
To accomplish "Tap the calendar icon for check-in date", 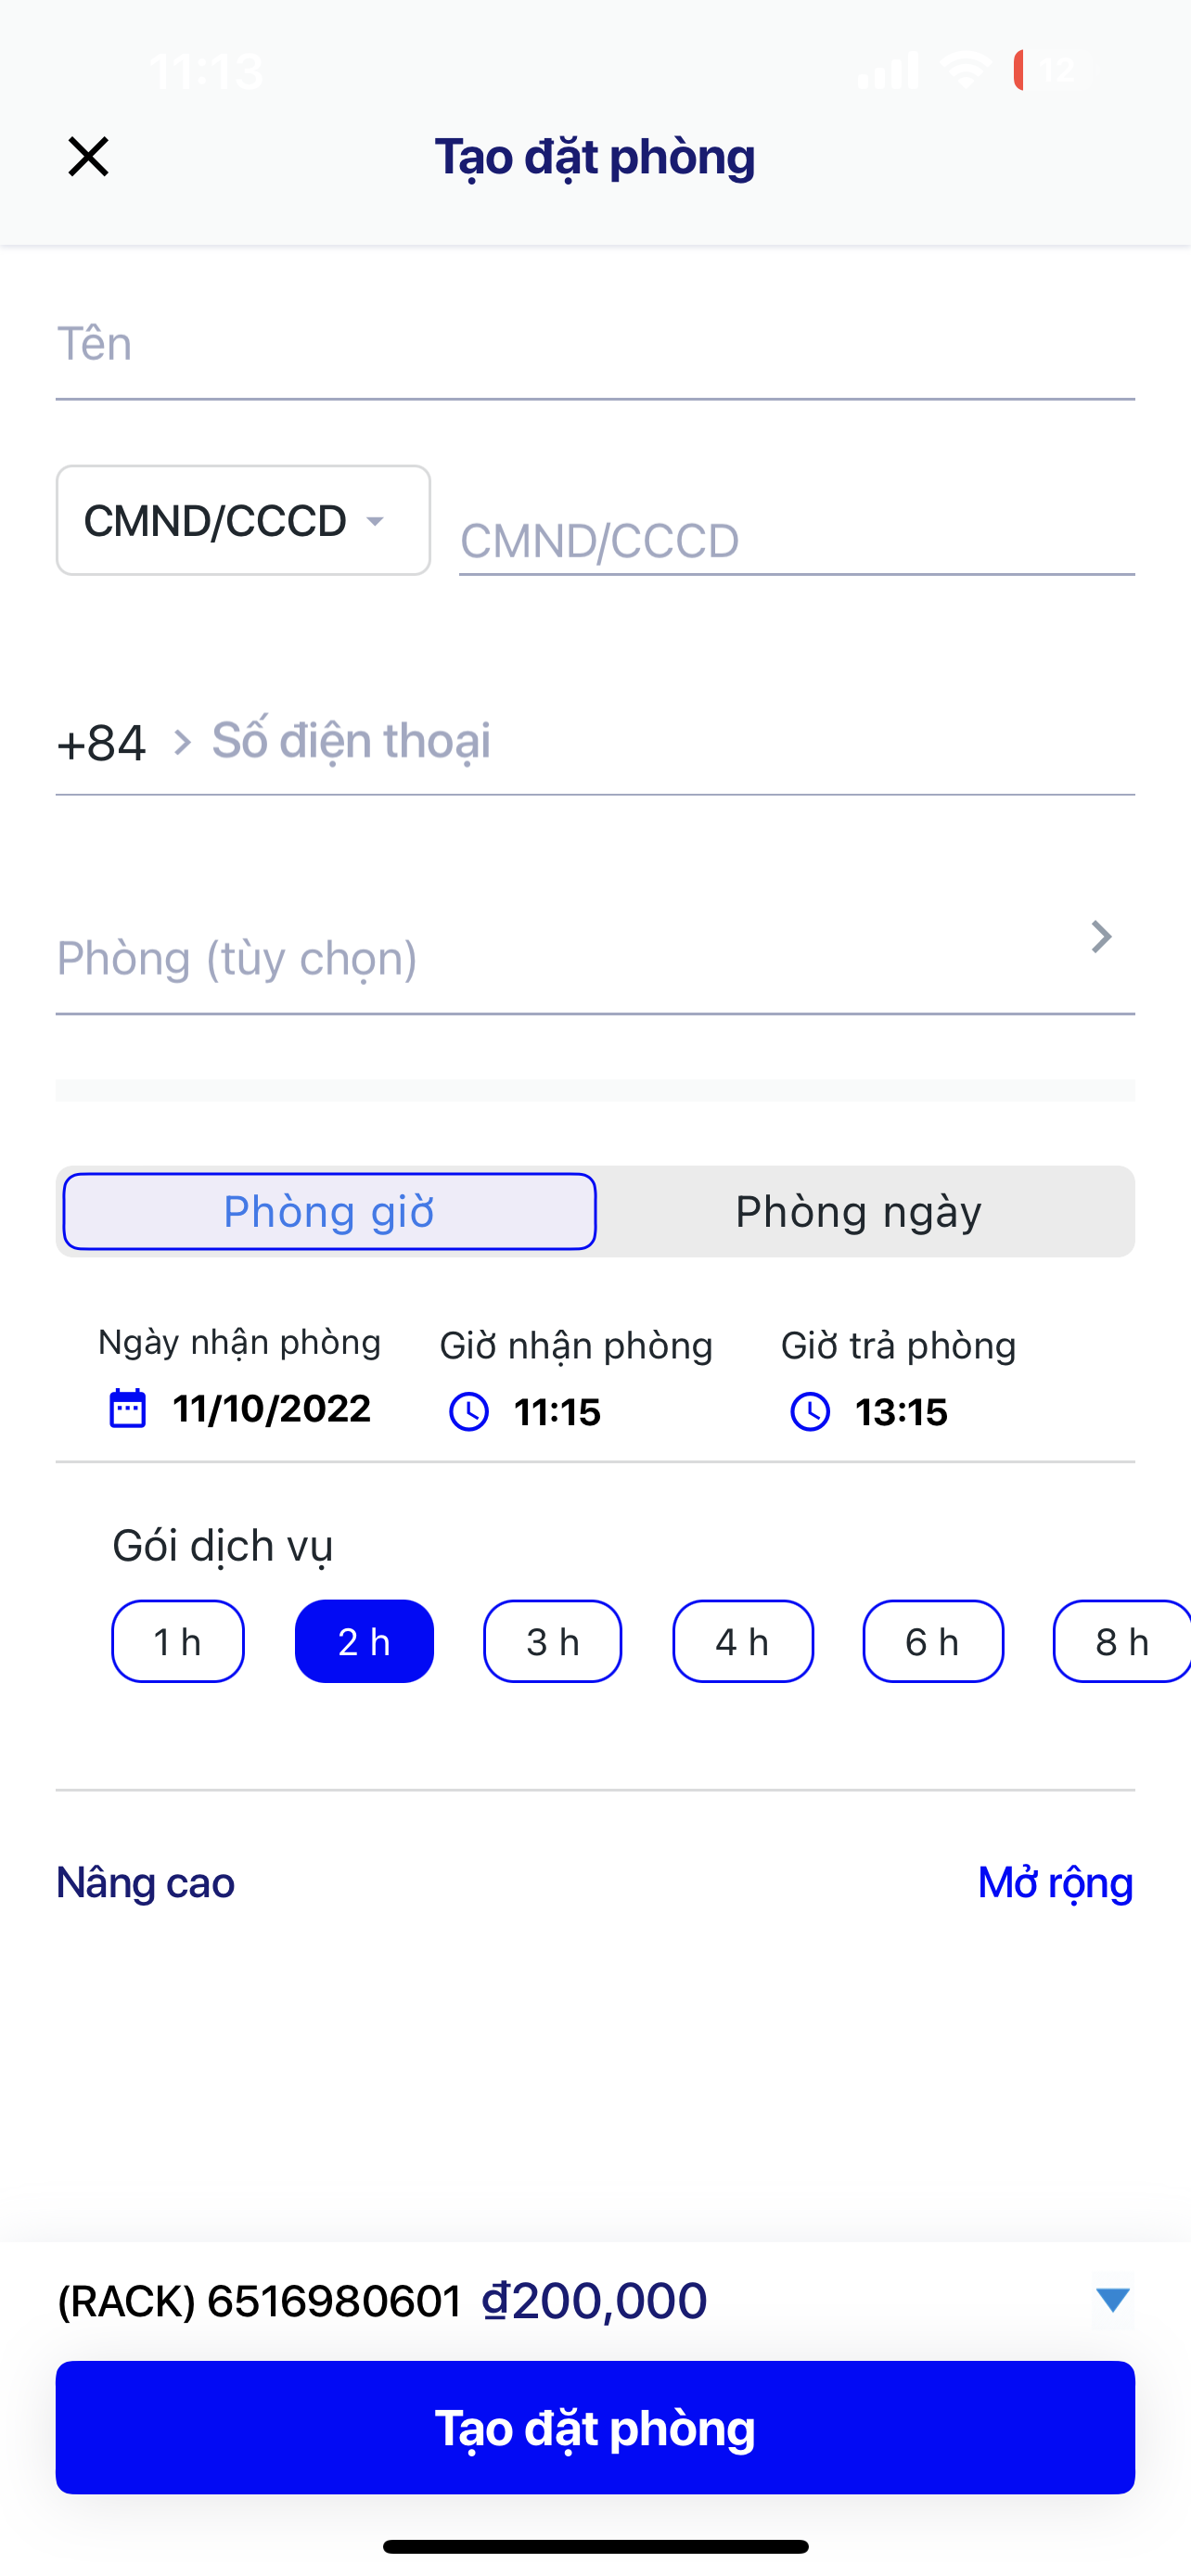I will pos(127,1409).
